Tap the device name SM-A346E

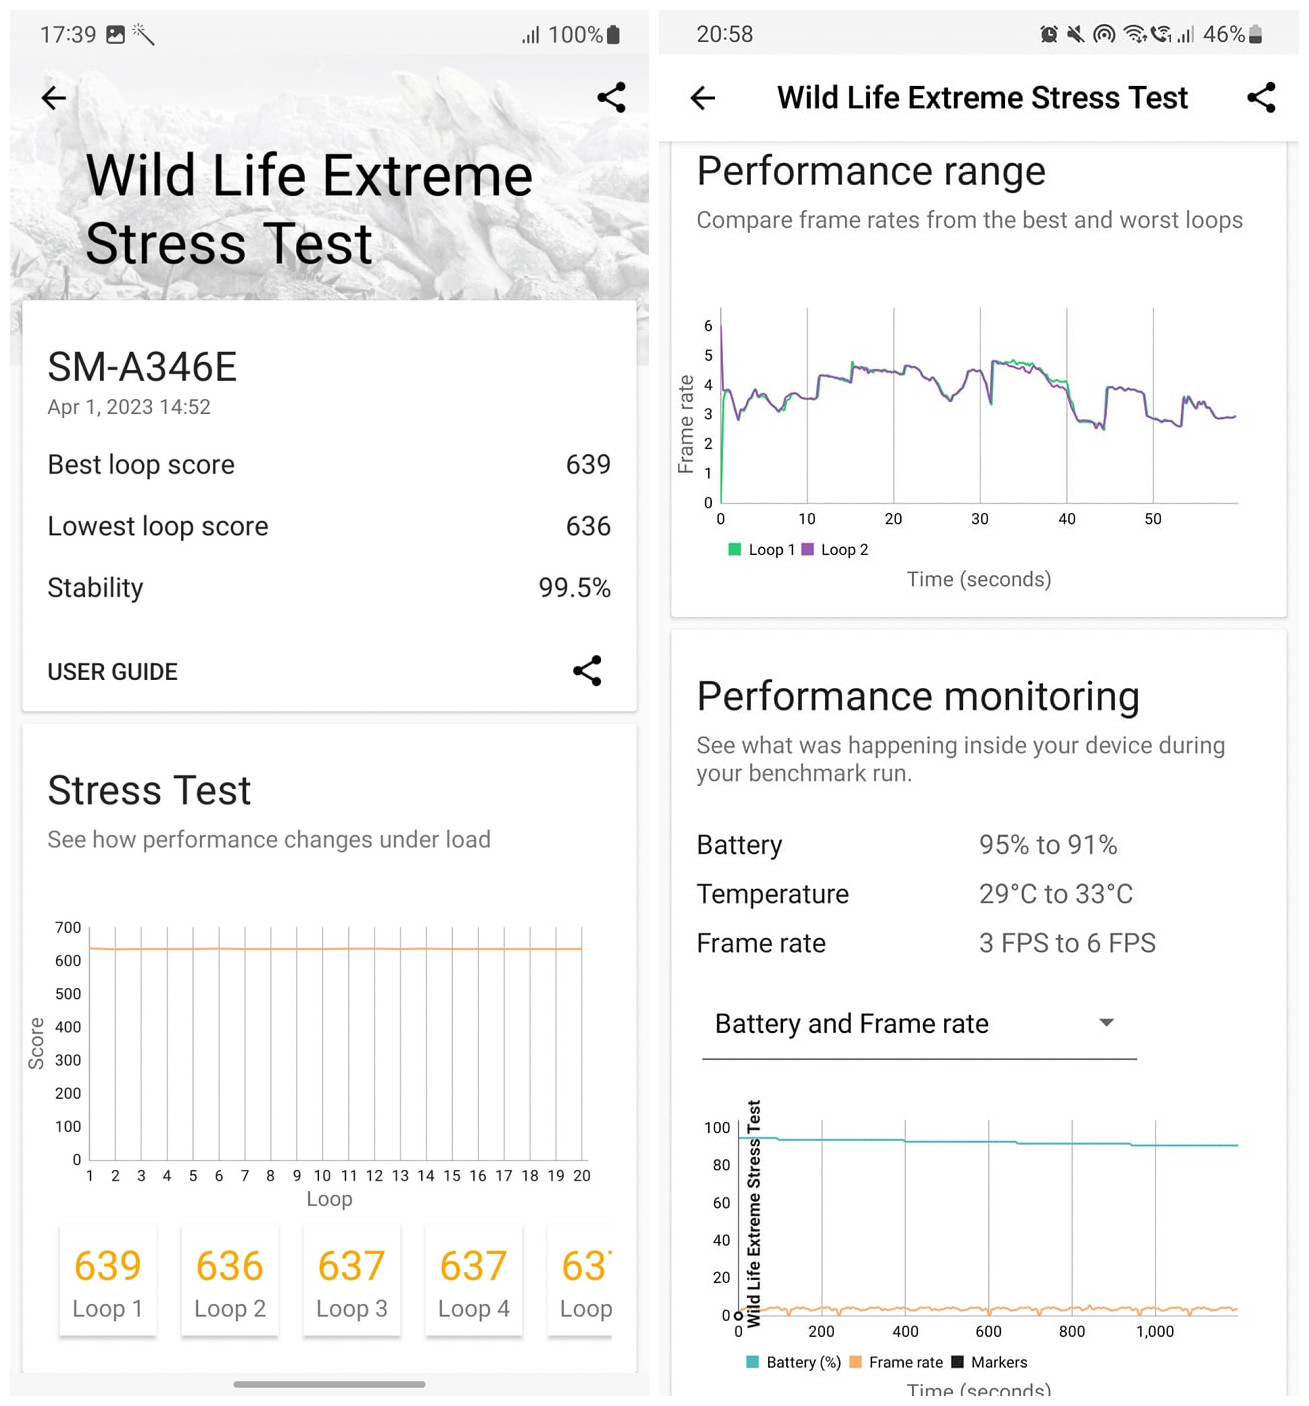point(142,367)
